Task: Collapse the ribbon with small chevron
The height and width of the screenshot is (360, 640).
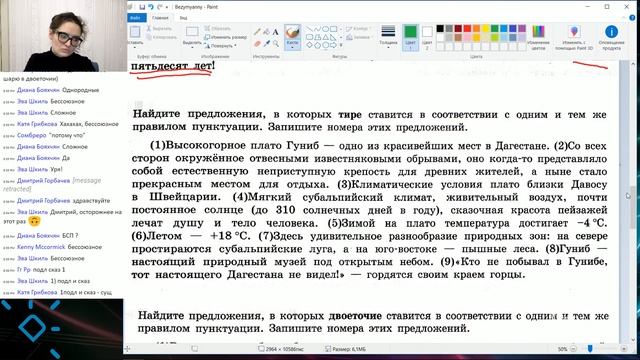Action: tap(625, 18)
